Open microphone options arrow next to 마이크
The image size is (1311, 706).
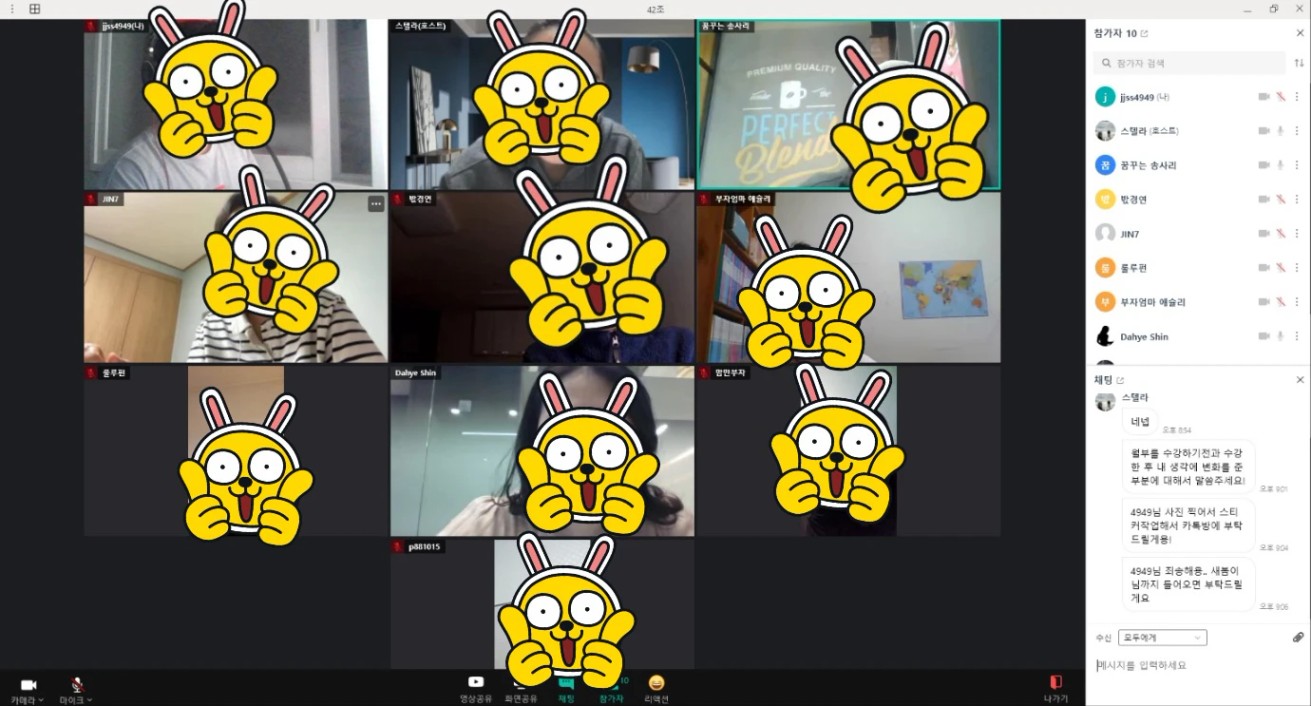tap(90, 700)
